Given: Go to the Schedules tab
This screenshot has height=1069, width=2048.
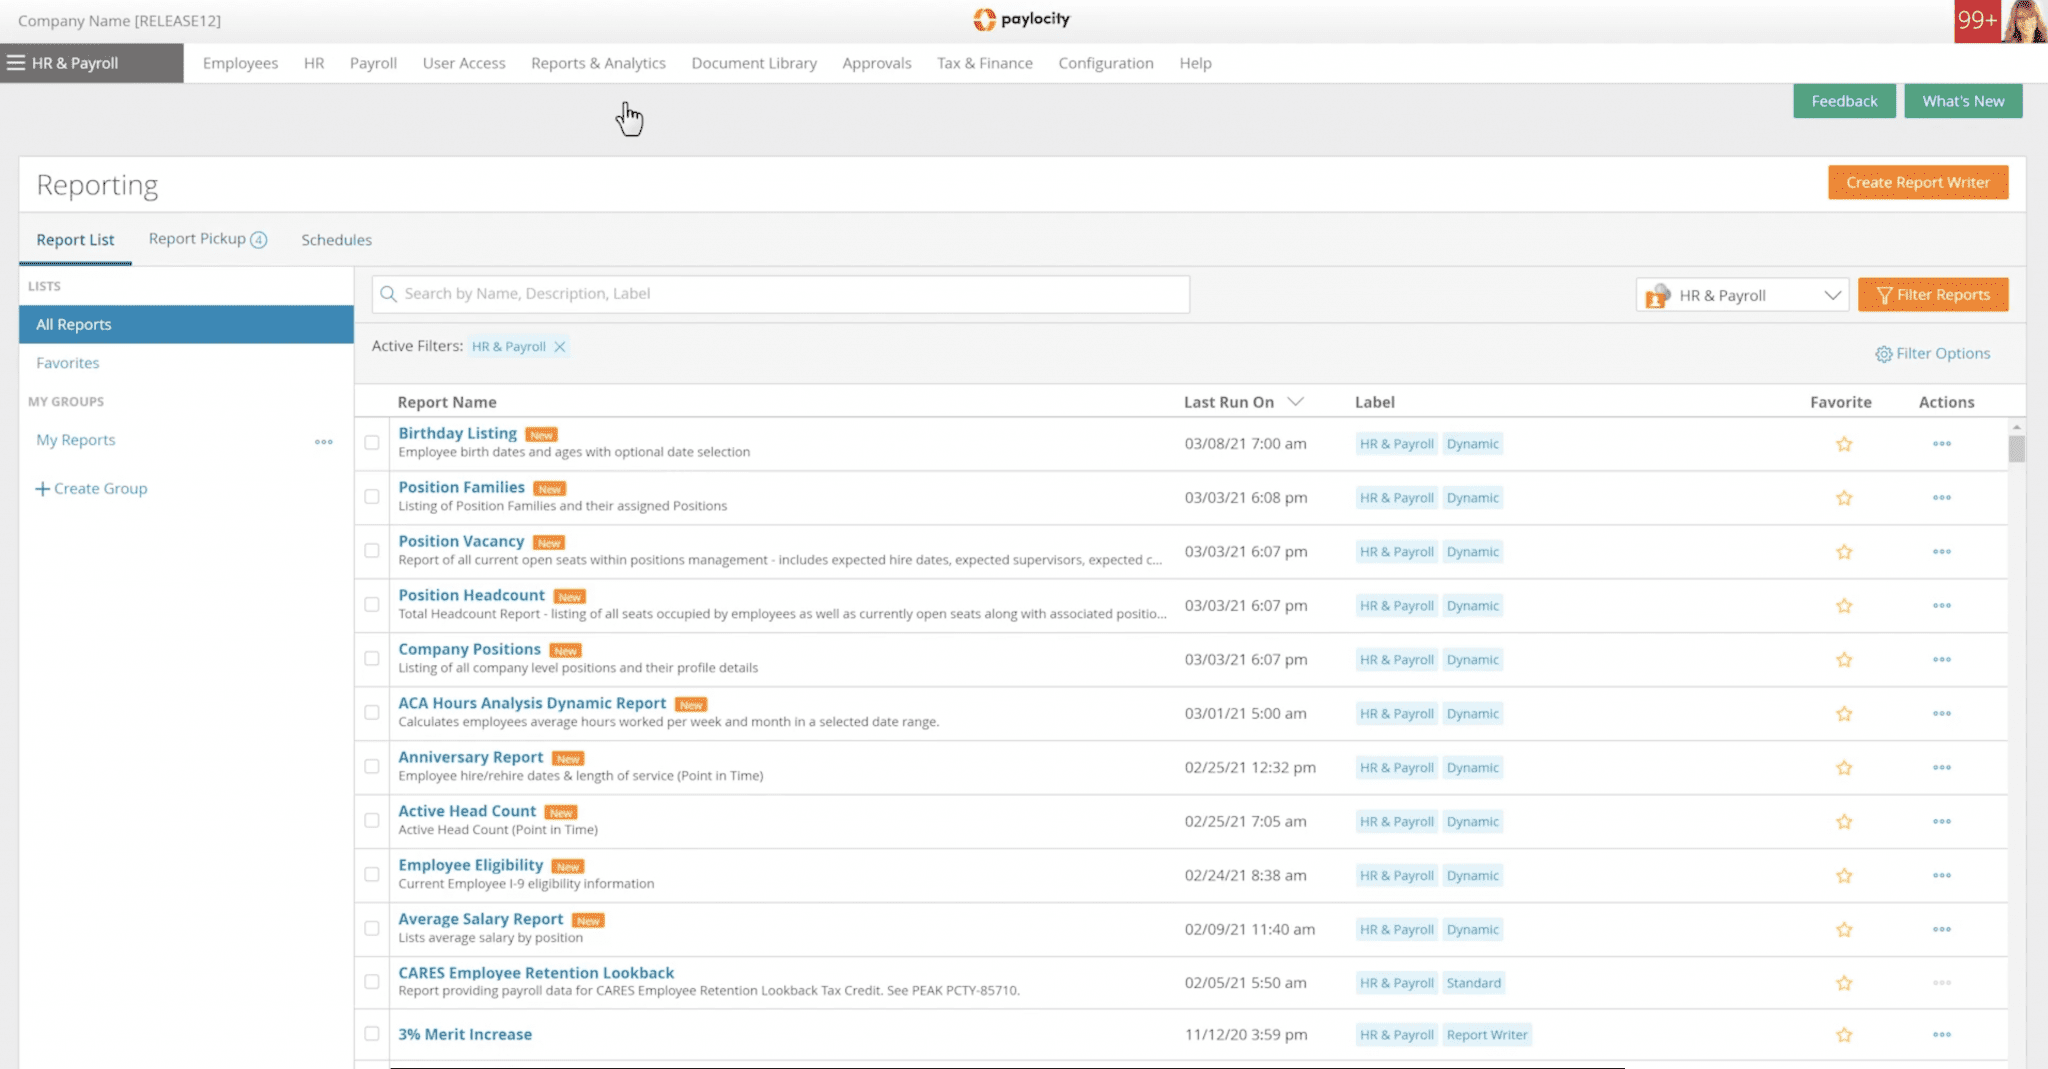Looking at the screenshot, I should 336,240.
